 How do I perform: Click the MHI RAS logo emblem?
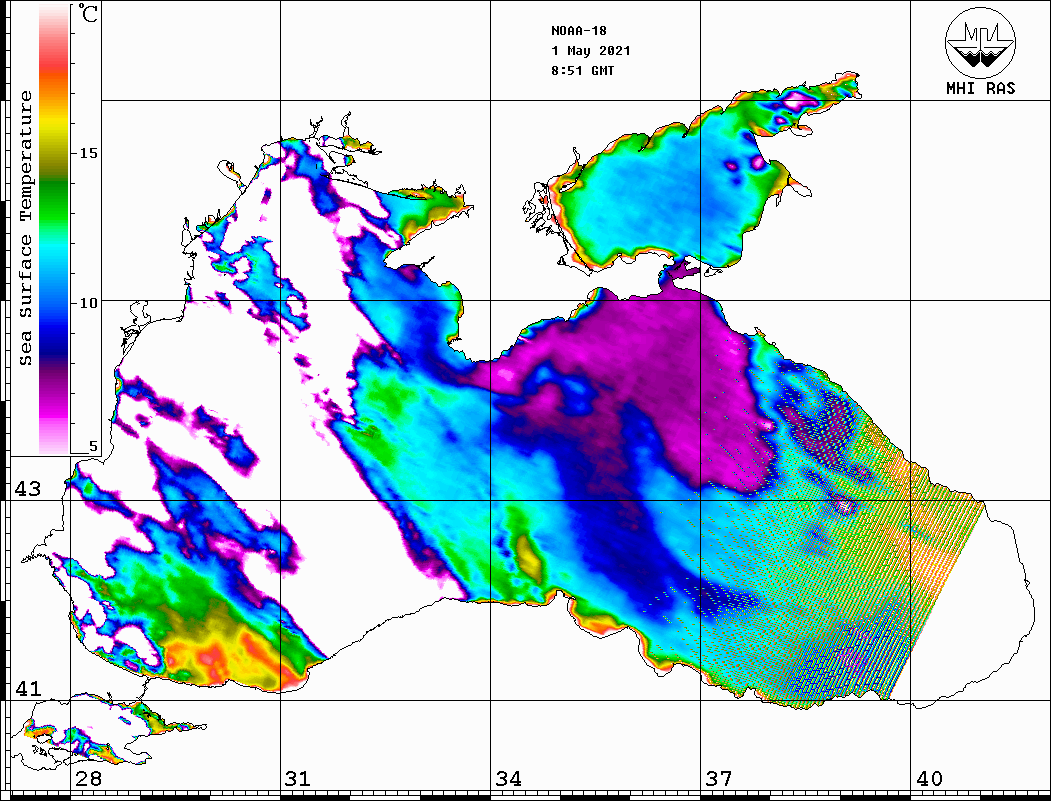[980, 43]
